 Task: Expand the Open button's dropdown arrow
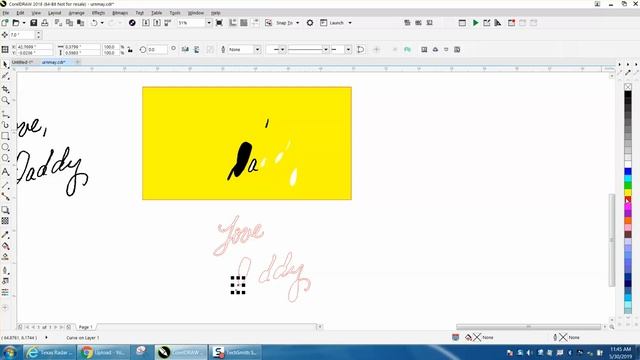(x=24, y=23)
